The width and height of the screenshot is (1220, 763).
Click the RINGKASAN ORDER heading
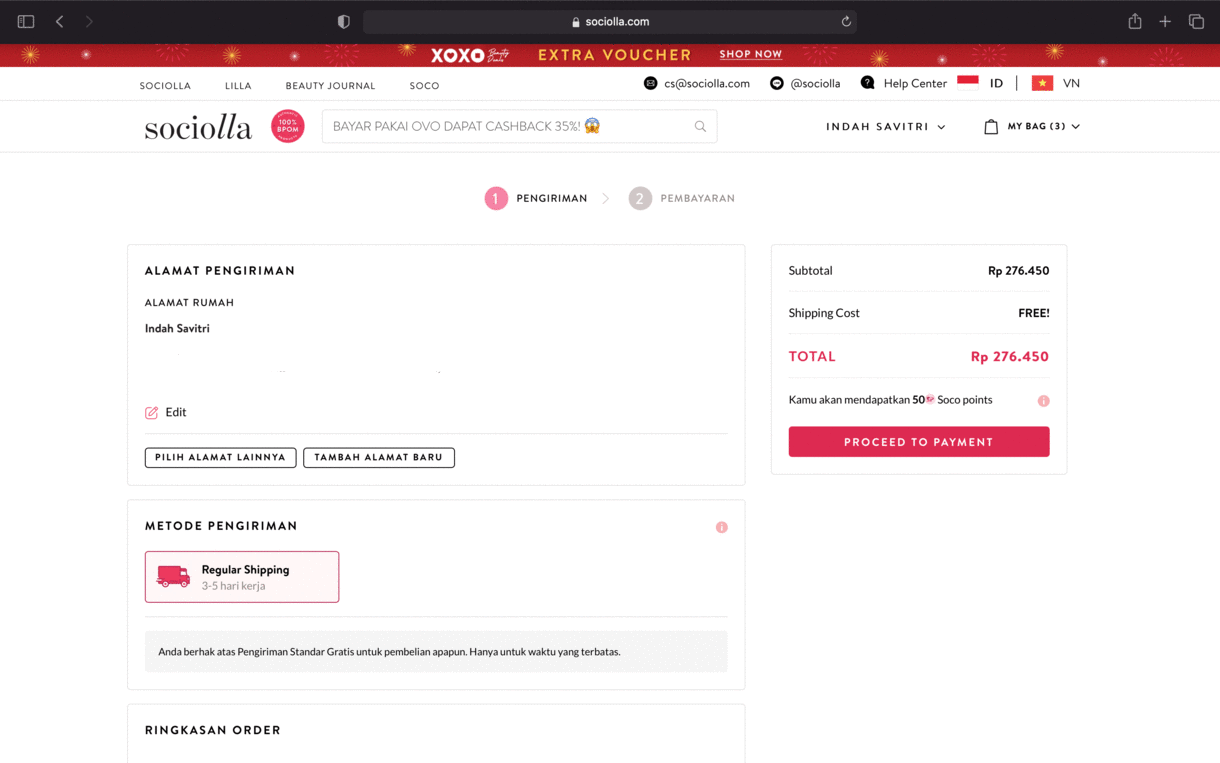coord(213,730)
